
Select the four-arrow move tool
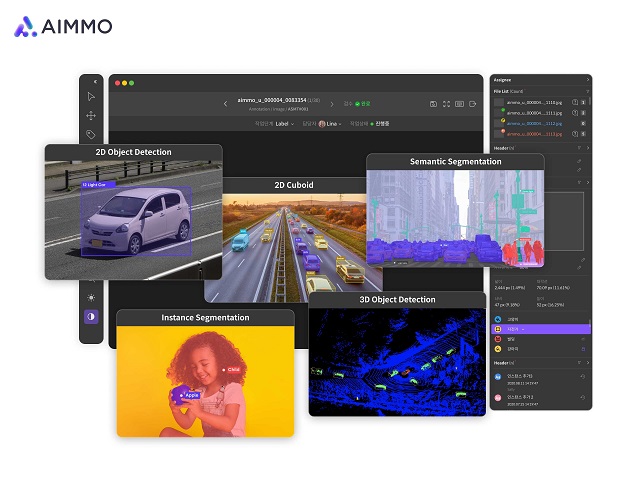point(91,116)
